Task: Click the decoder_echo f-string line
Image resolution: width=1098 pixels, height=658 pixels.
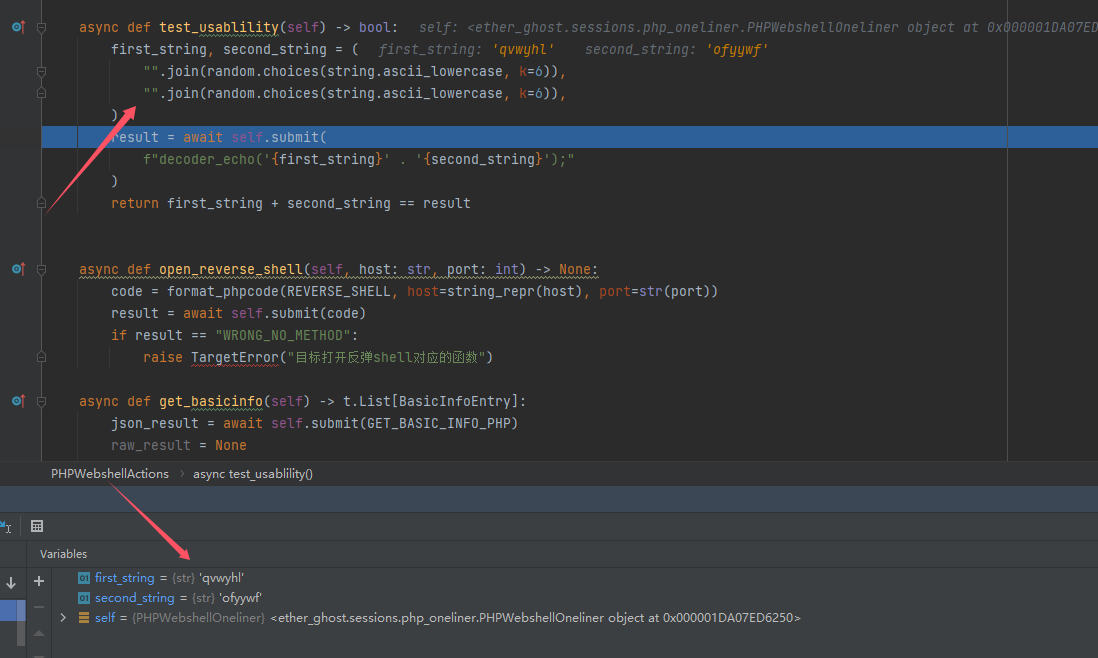Action: click(x=359, y=159)
